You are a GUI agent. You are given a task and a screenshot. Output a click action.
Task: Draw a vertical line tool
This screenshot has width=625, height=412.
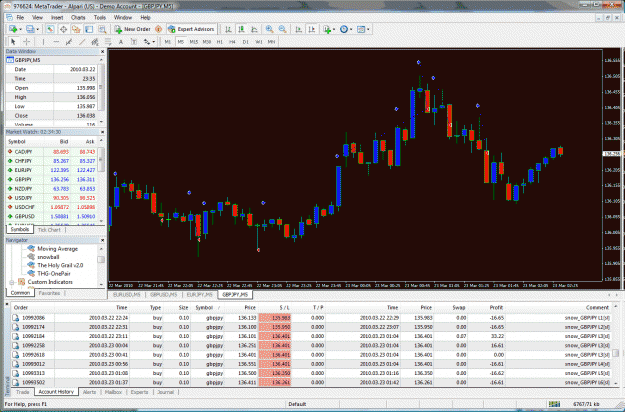point(43,41)
